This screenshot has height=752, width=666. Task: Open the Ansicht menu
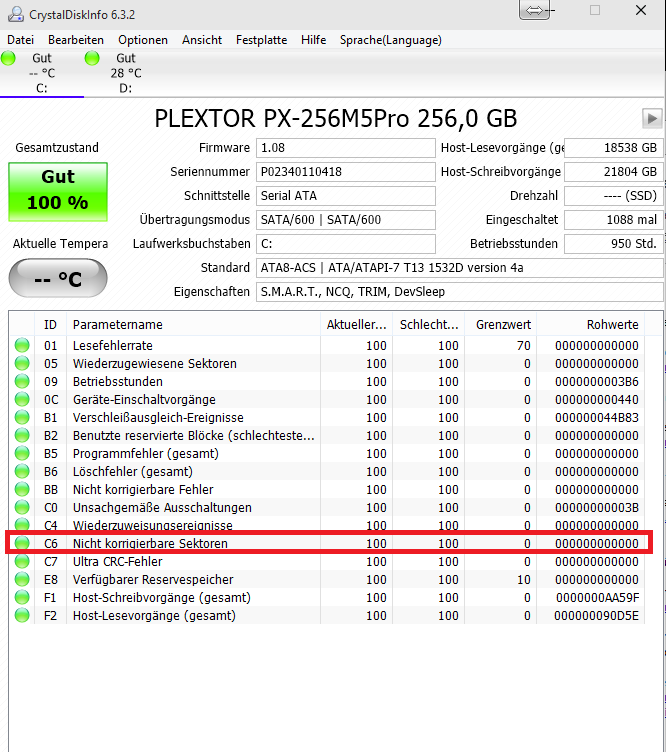(x=202, y=40)
